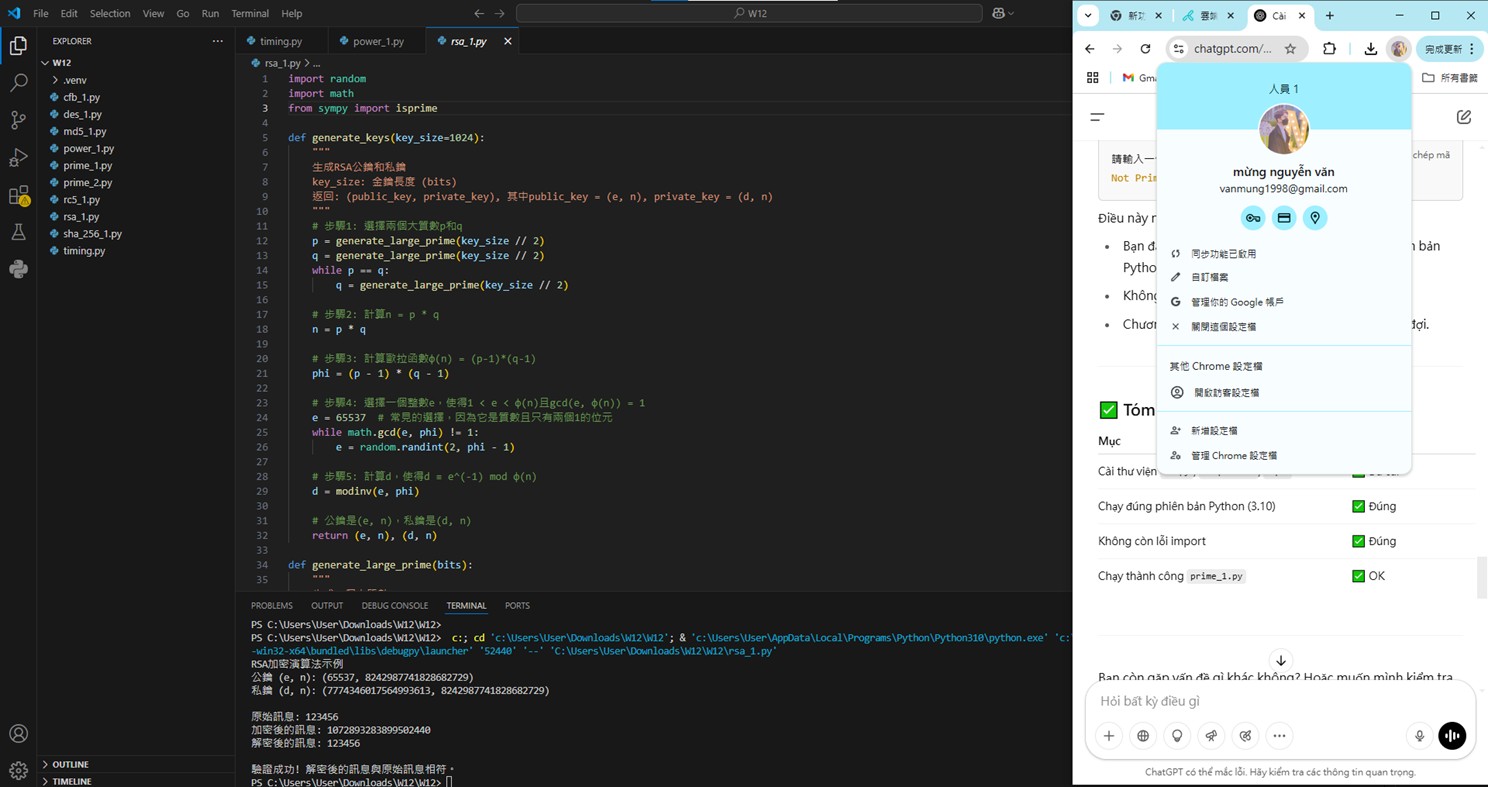Viewport: 1488px width, 787px height.
Task: Open the Extensions view
Action: [18, 196]
